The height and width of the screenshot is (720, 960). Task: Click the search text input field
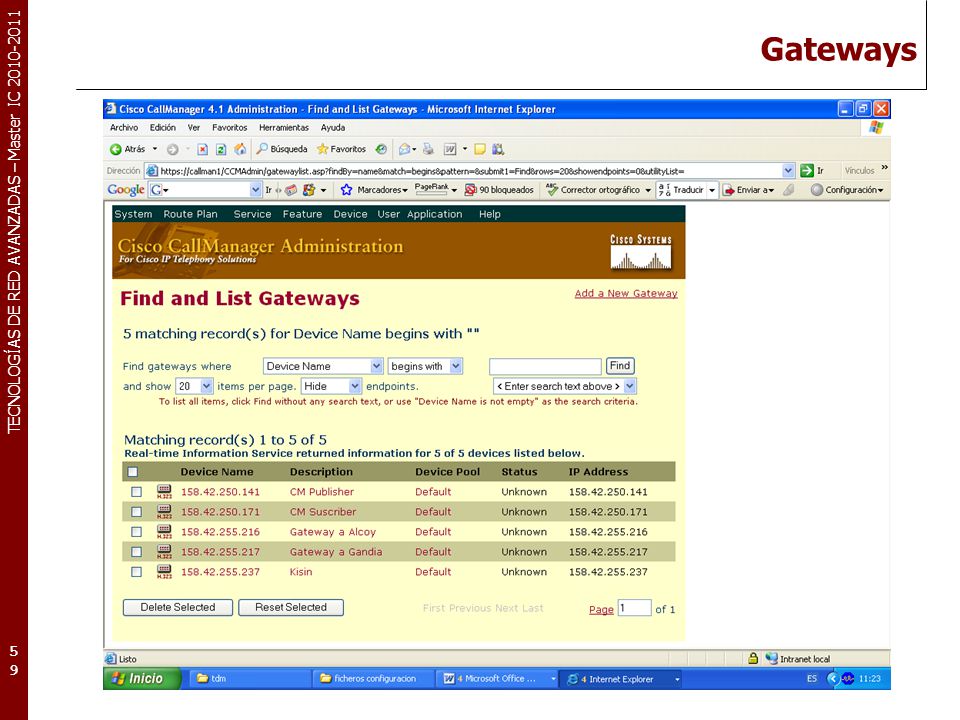pos(545,366)
